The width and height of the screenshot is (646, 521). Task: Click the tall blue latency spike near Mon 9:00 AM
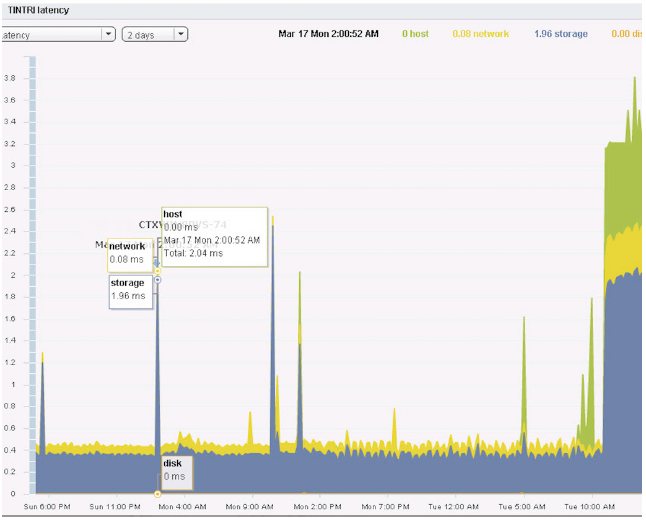click(x=273, y=338)
